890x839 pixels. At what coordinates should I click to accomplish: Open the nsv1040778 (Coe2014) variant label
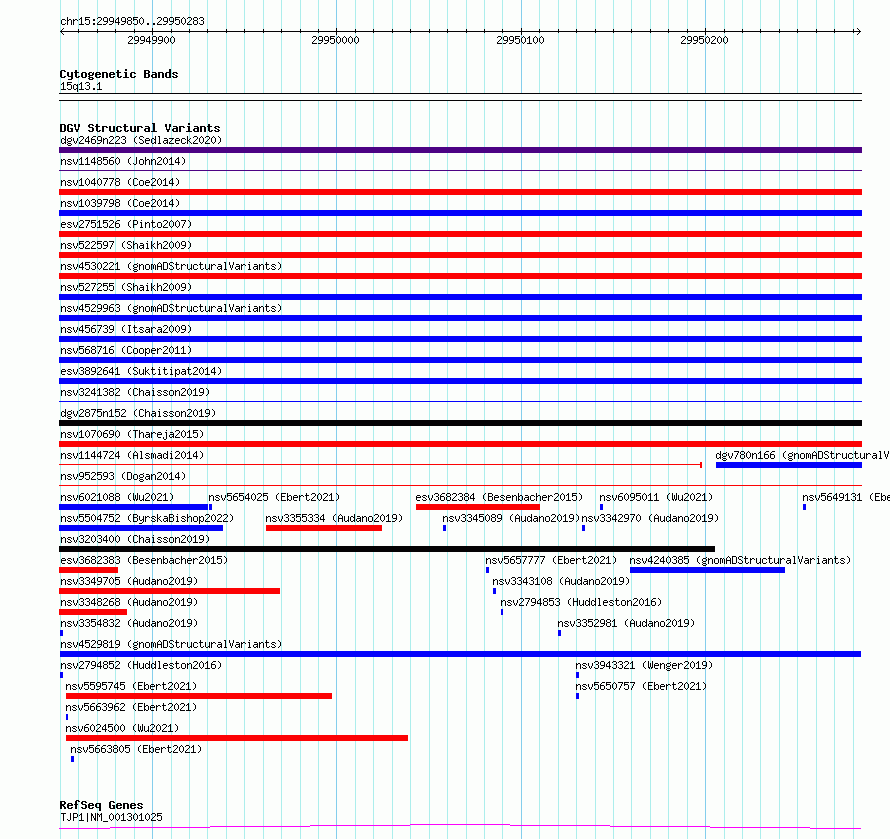(120, 182)
